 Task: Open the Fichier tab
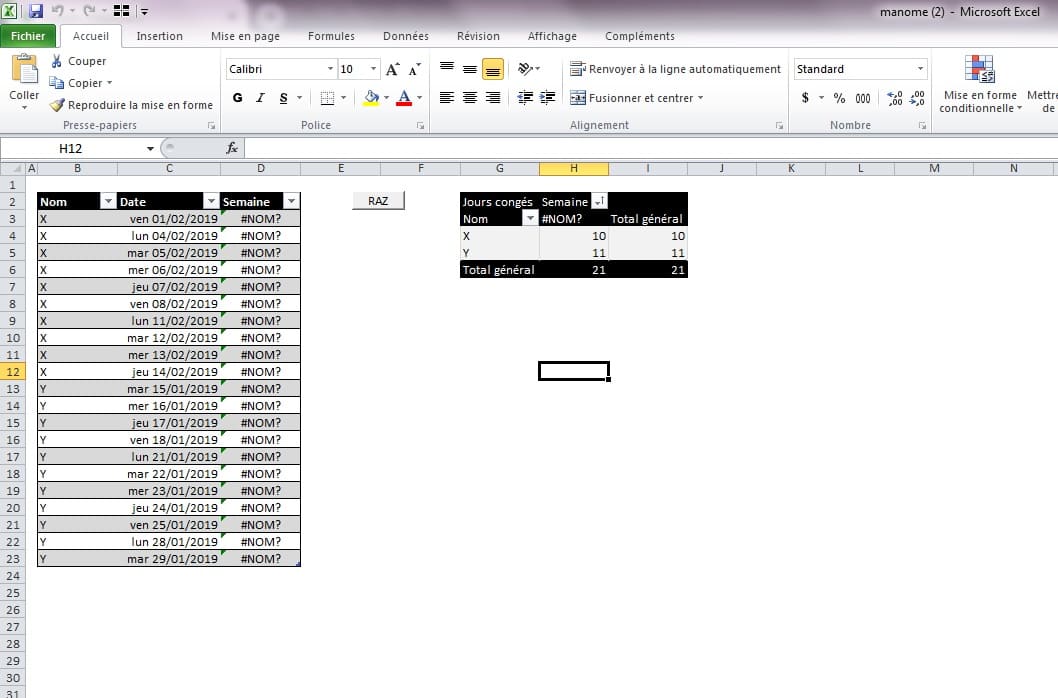[x=28, y=36]
